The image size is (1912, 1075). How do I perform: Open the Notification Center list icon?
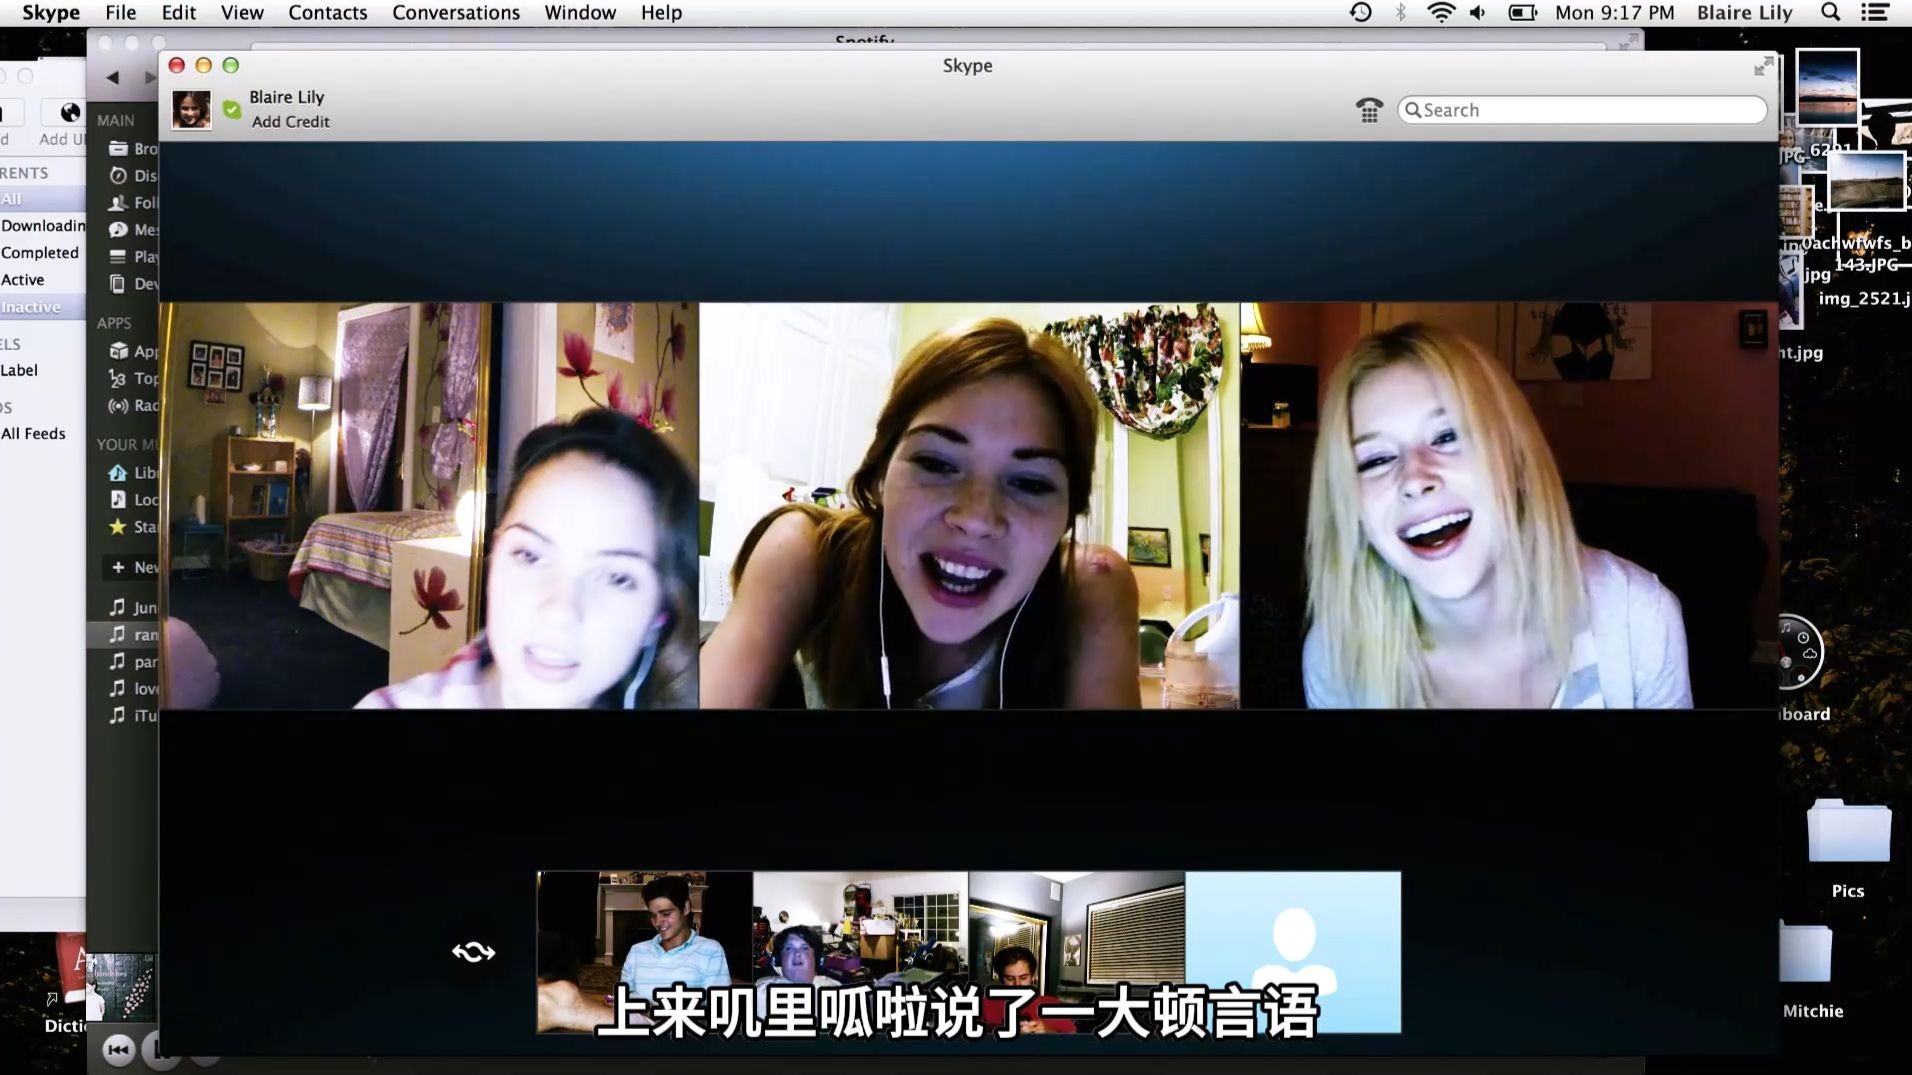[1875, 13]
